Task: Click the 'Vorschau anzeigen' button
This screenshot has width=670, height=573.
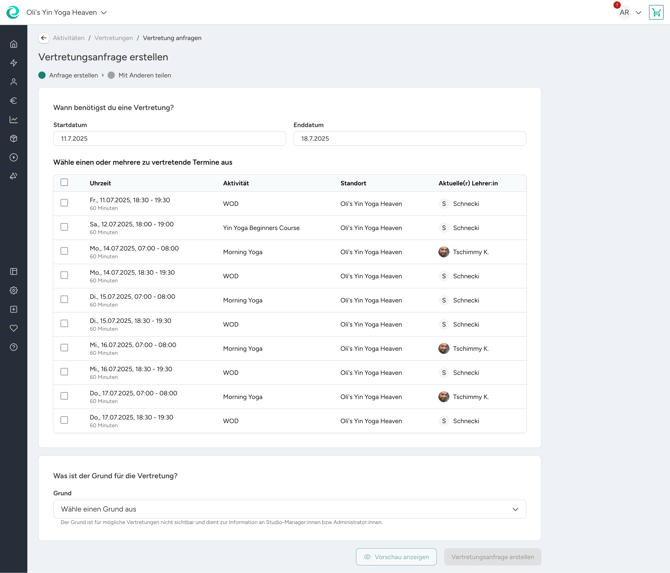Action: (x=396, y=557)
